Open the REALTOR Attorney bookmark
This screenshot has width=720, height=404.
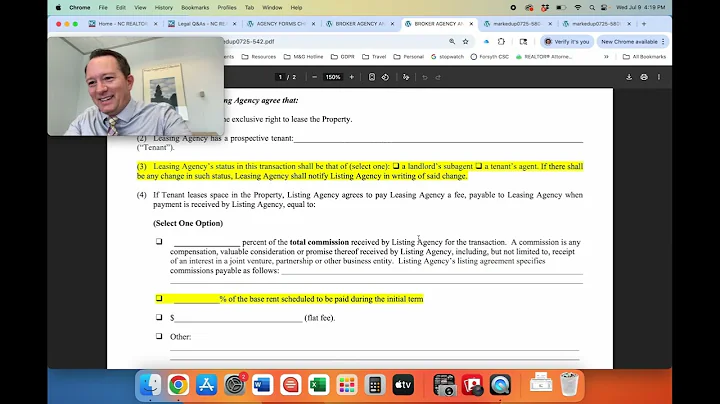(544, 56)
